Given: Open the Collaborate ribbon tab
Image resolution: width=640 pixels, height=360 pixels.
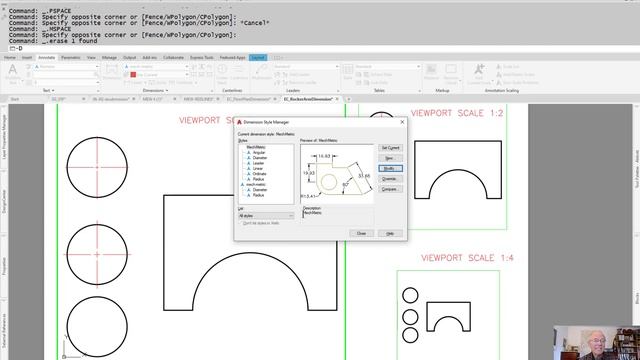Looking at the screenshot, I should tap(173, 58).
